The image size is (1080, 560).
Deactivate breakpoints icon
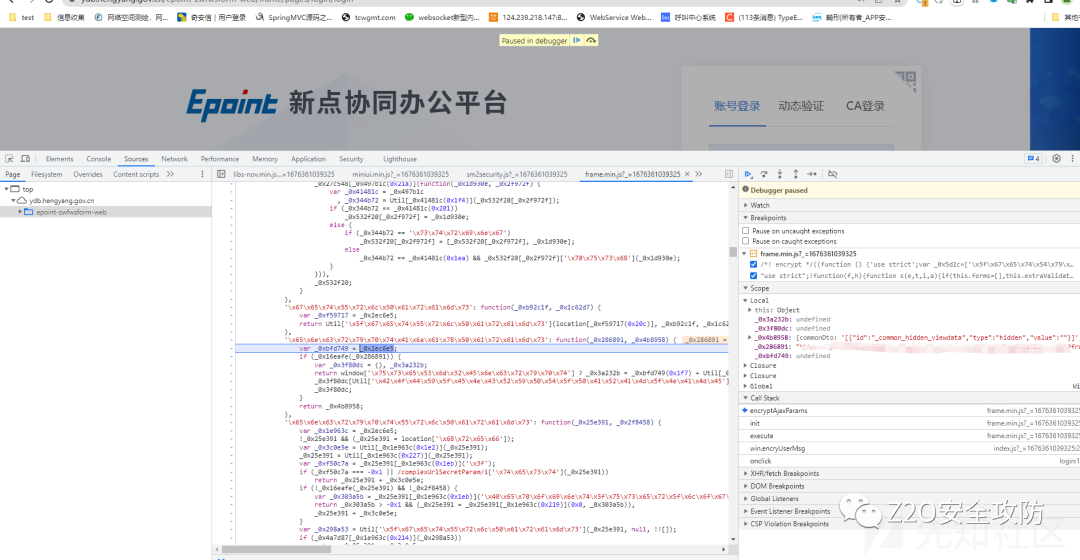click(x=832, y=174)
